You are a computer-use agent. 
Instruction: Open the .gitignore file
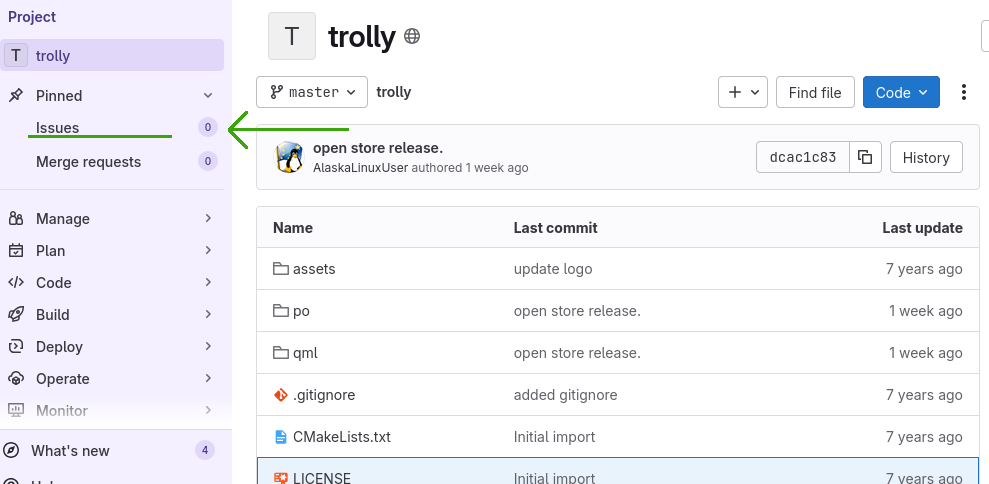pyautogui.click(x=323, y=395)
